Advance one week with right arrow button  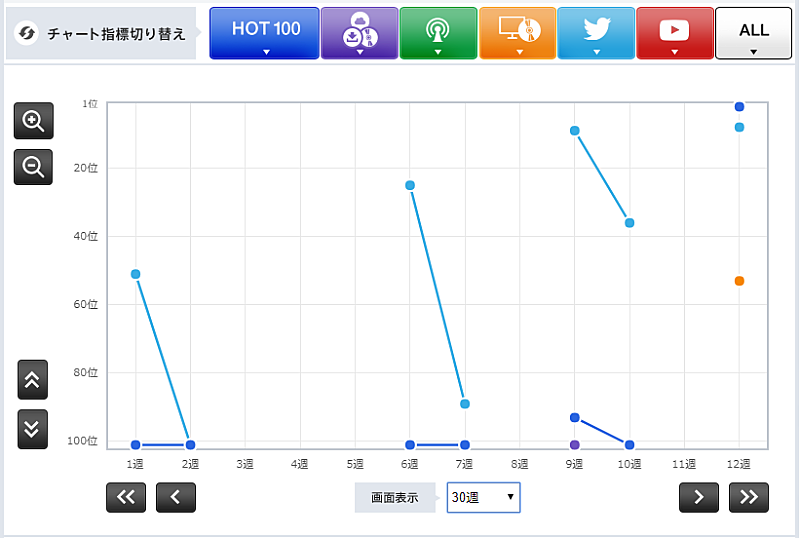tap(699, 497)
